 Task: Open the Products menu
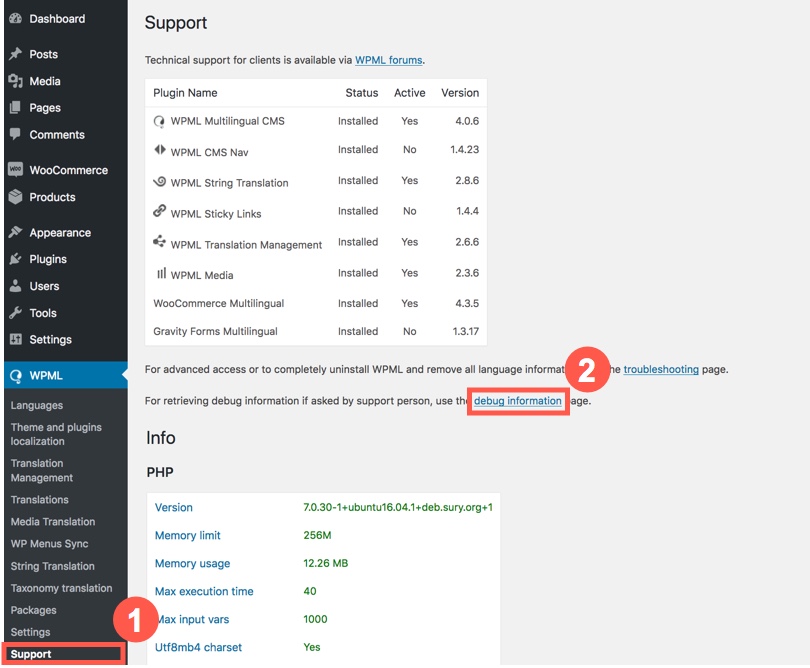coord(52,197)
